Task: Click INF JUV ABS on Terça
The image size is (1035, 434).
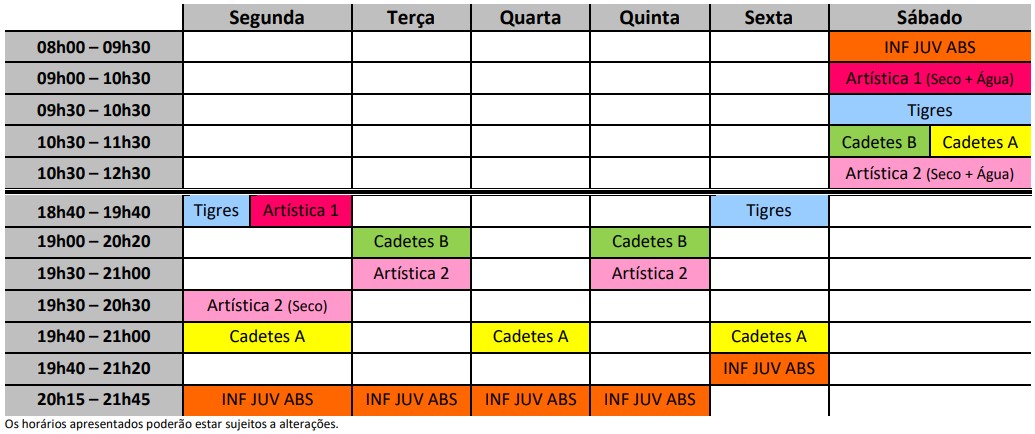Action: coord(411,400)
